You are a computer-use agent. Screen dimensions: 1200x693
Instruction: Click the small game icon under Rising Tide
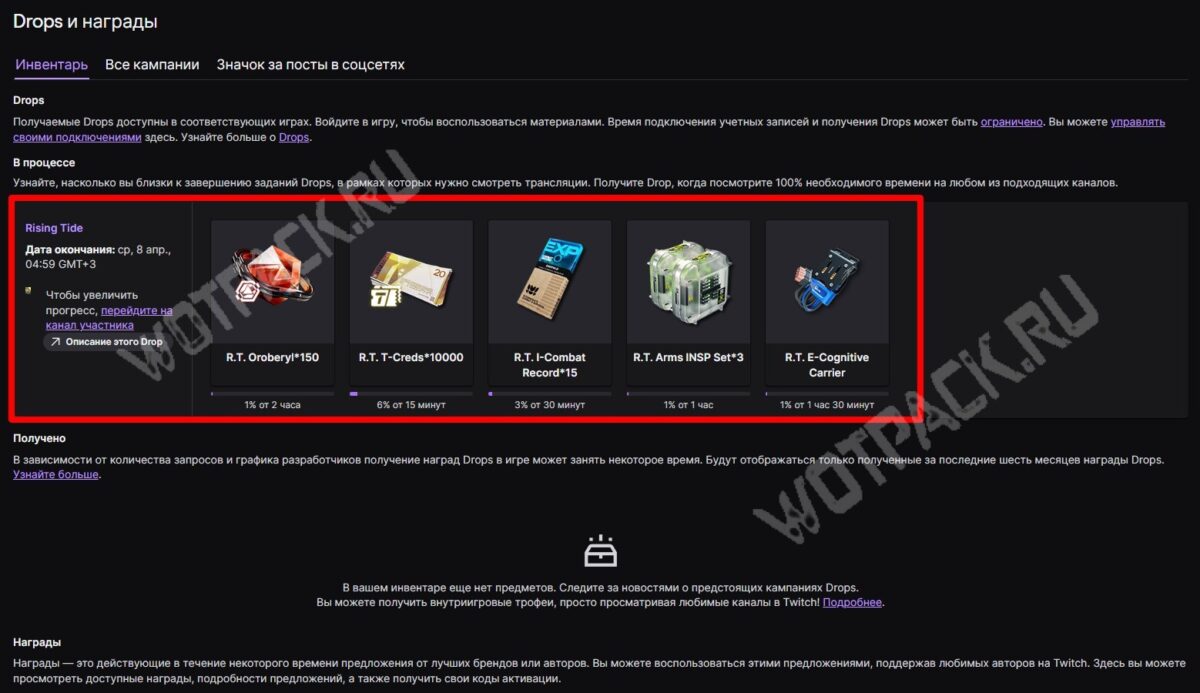[x=29, y=292]
